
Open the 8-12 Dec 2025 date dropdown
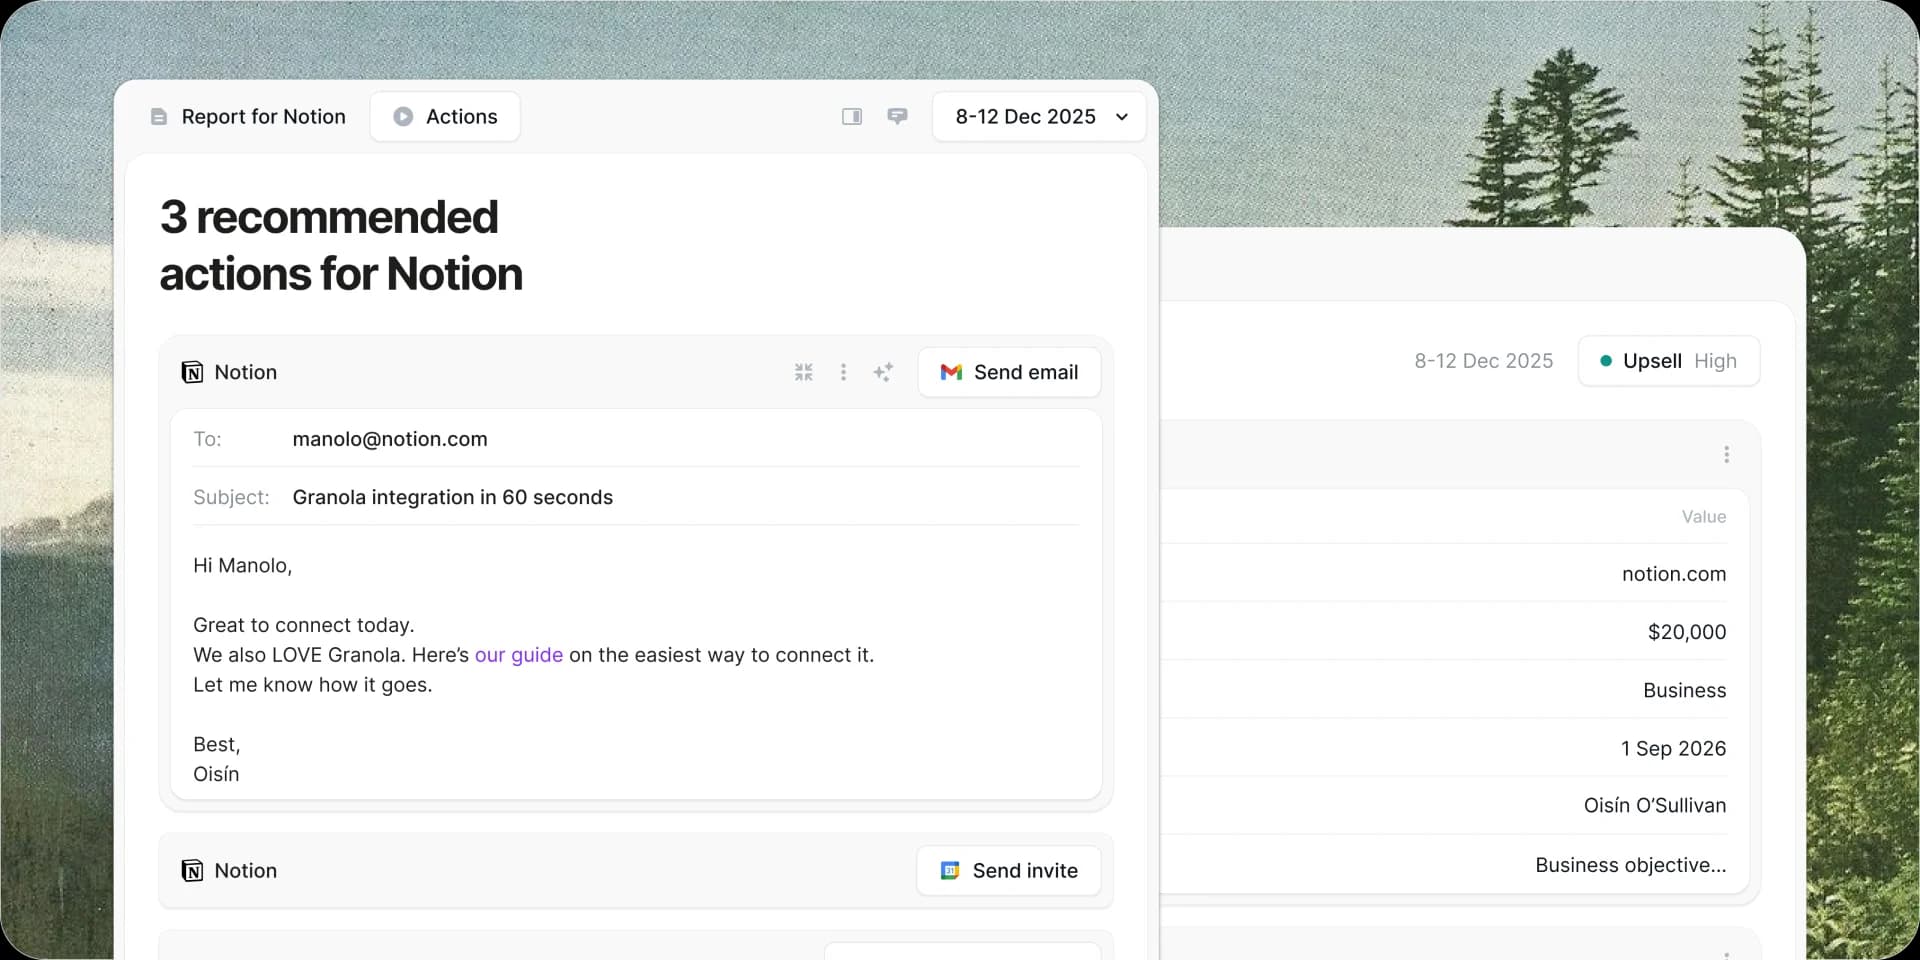1039,117
